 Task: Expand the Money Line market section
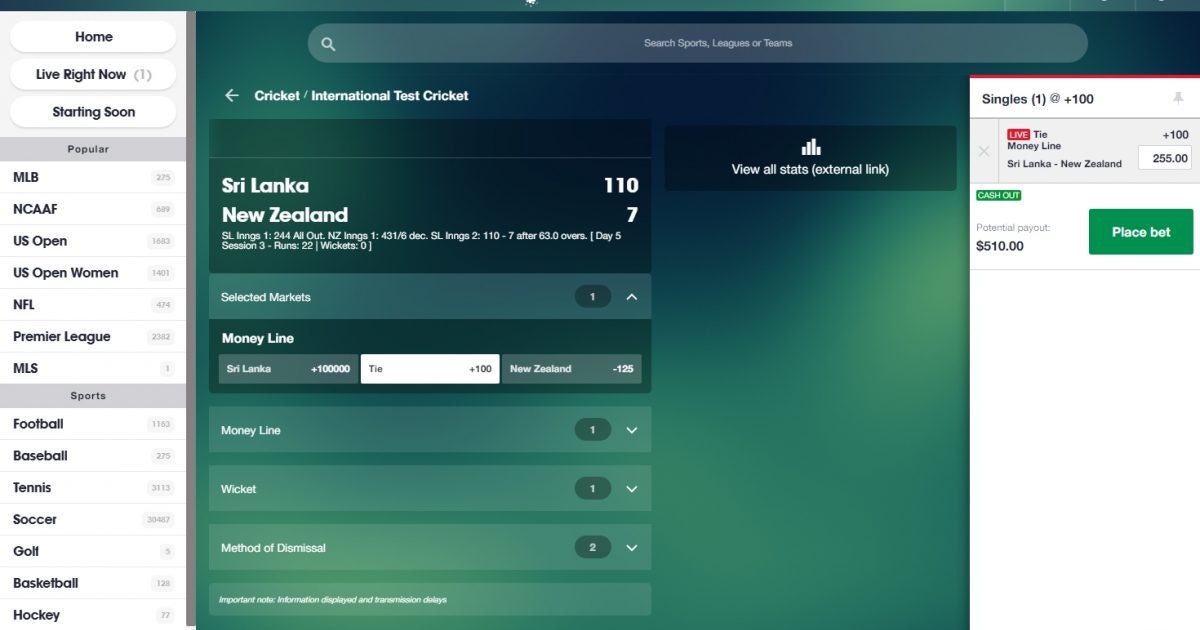(631, 430)
